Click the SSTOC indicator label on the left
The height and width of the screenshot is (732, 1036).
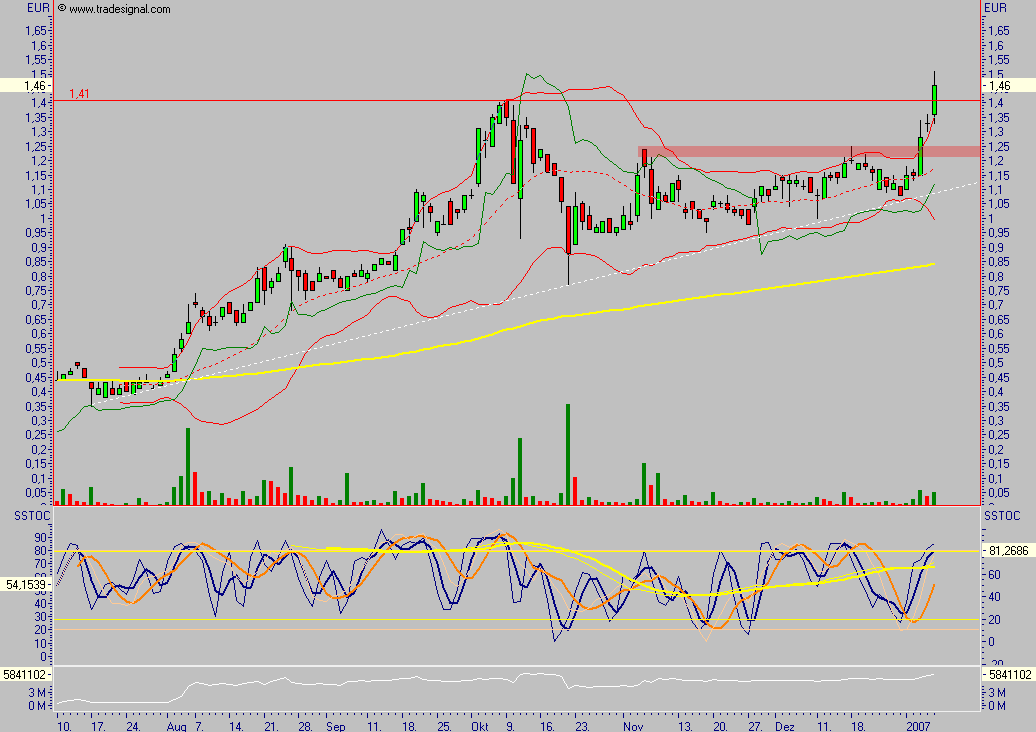32,516
